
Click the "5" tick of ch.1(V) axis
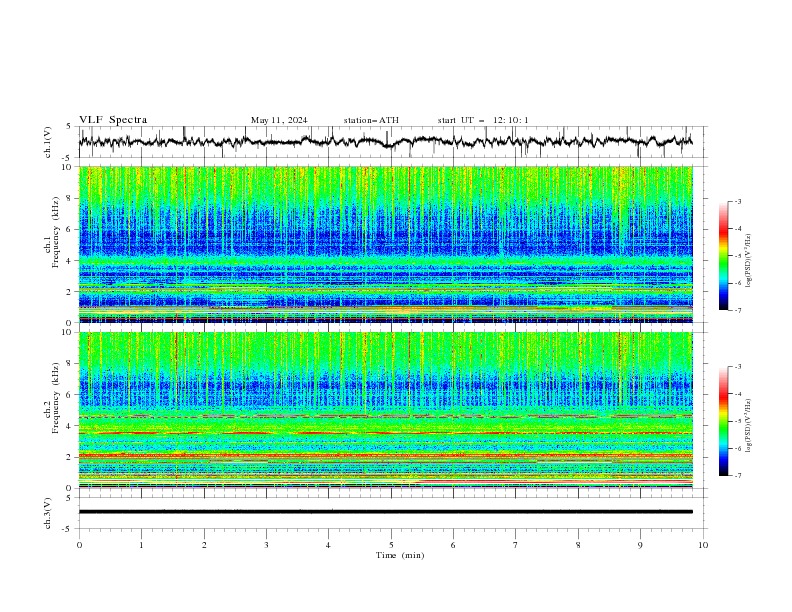(69, 127)
